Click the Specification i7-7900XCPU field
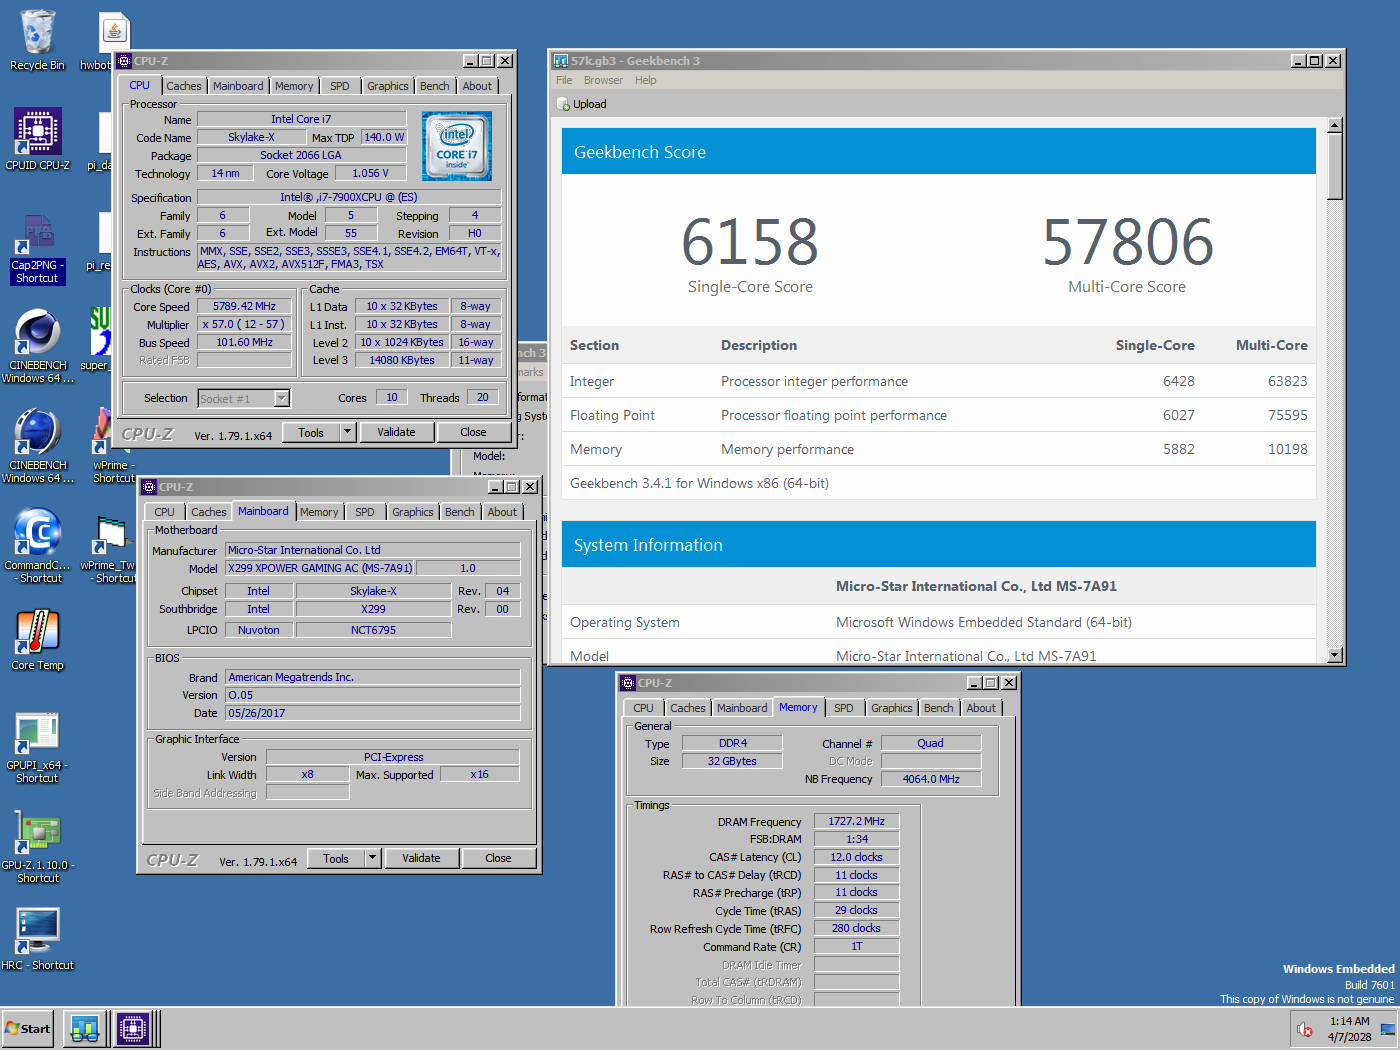This screenshot has height=1050, width=1400. (x=349, y=197)
